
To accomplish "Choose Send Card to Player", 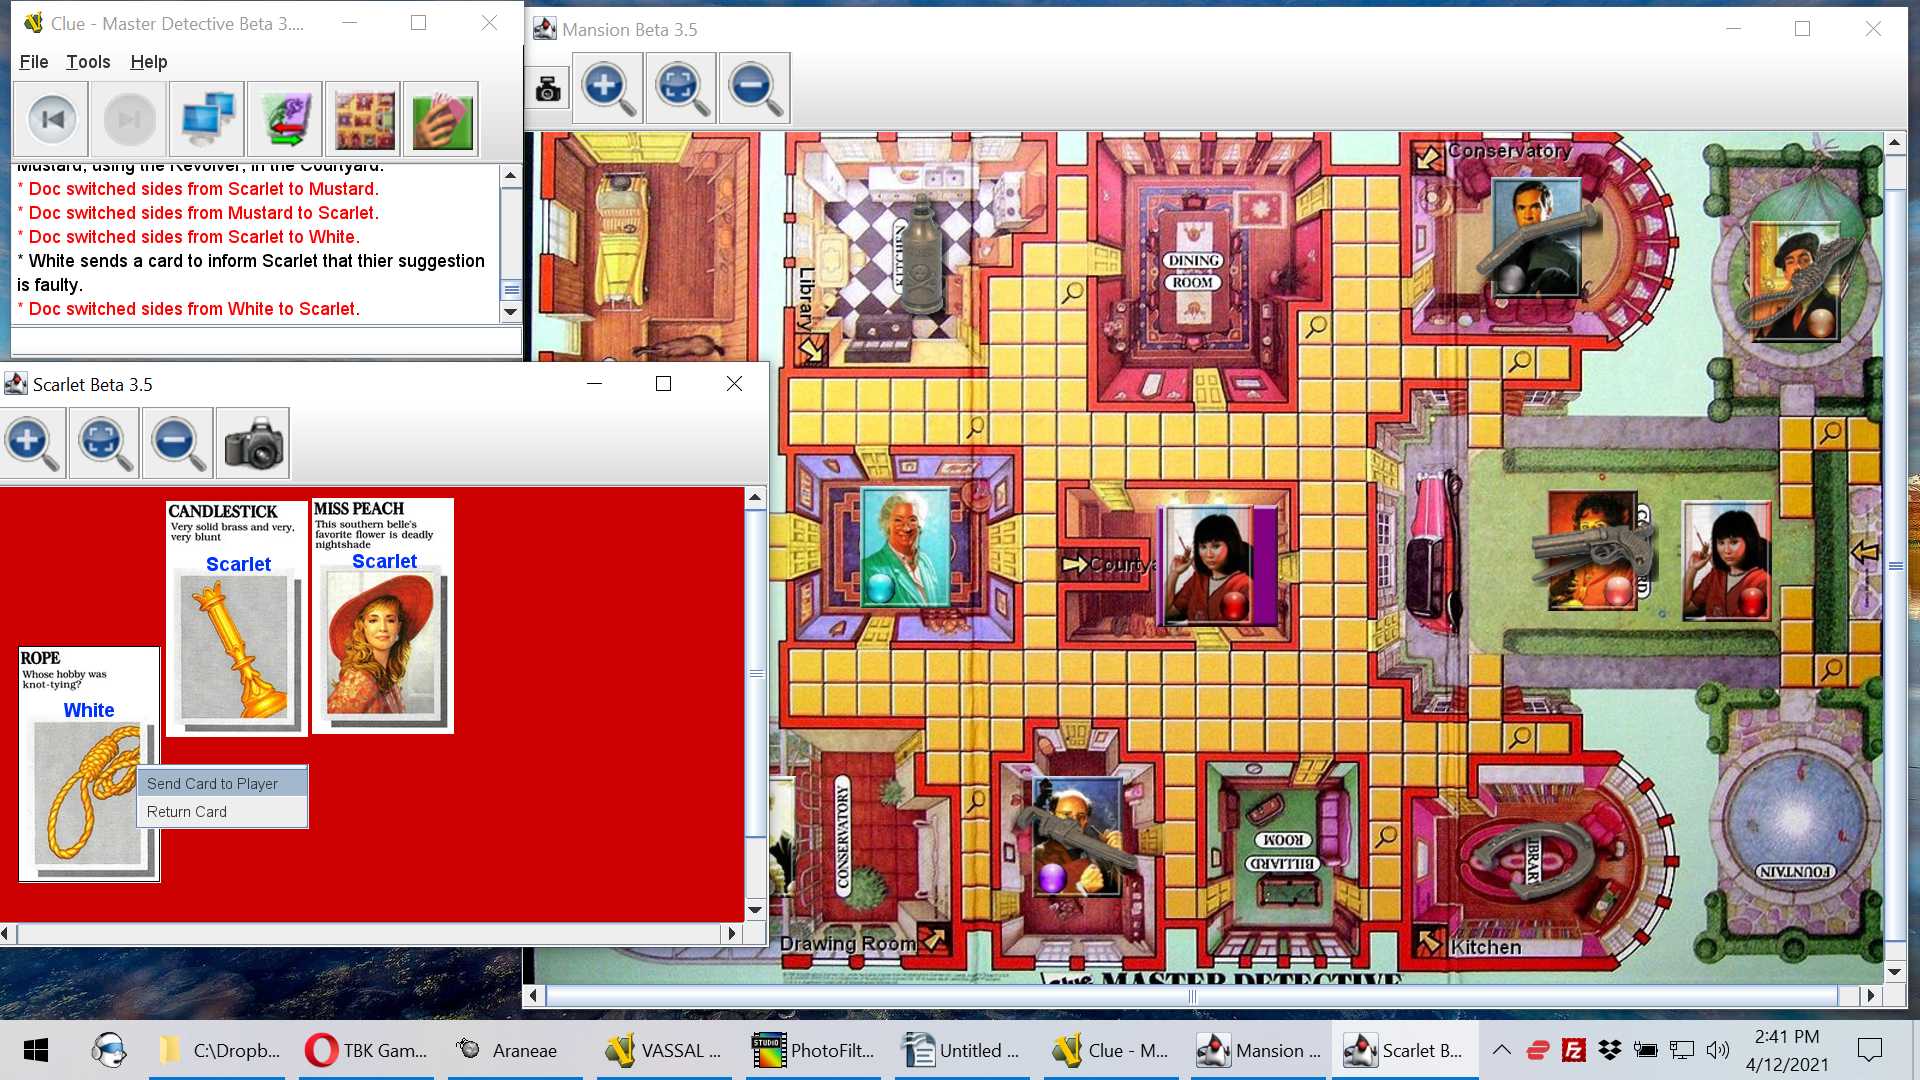I will coord(222,783).
